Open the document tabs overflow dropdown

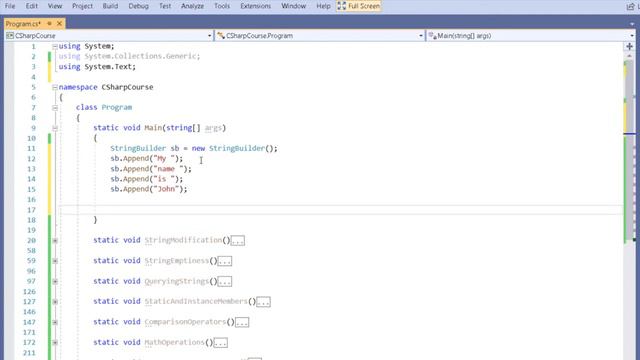point(632,24)
